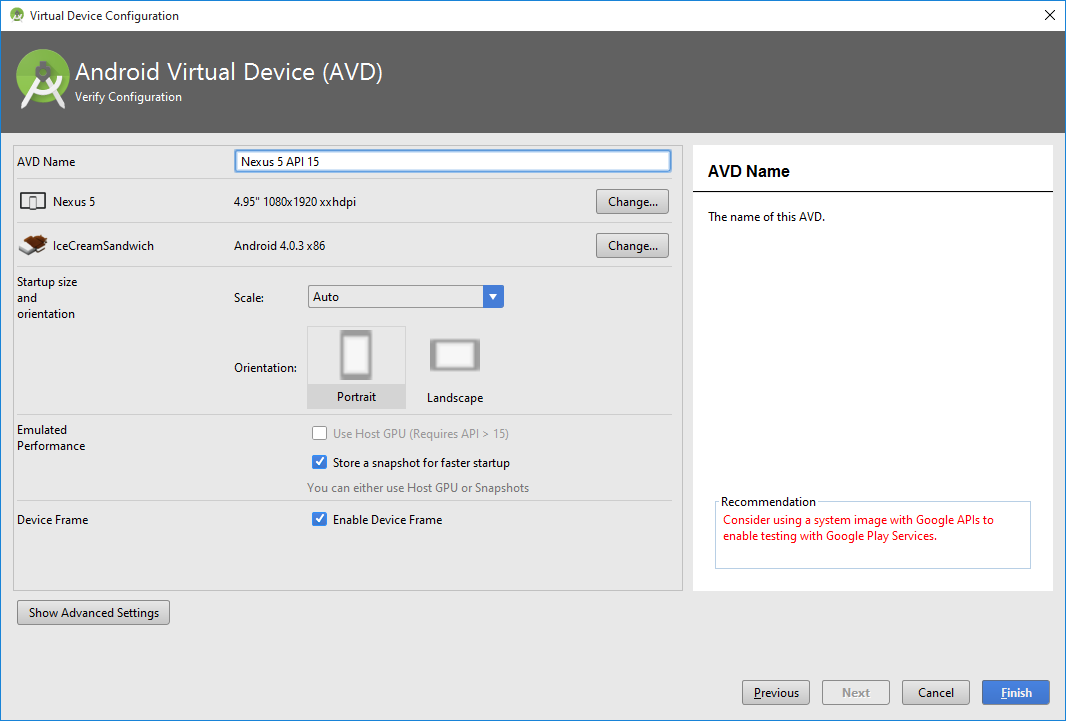Change the Nexus 5 device
The image size is (1066, 721).
(x=632, y=202)
